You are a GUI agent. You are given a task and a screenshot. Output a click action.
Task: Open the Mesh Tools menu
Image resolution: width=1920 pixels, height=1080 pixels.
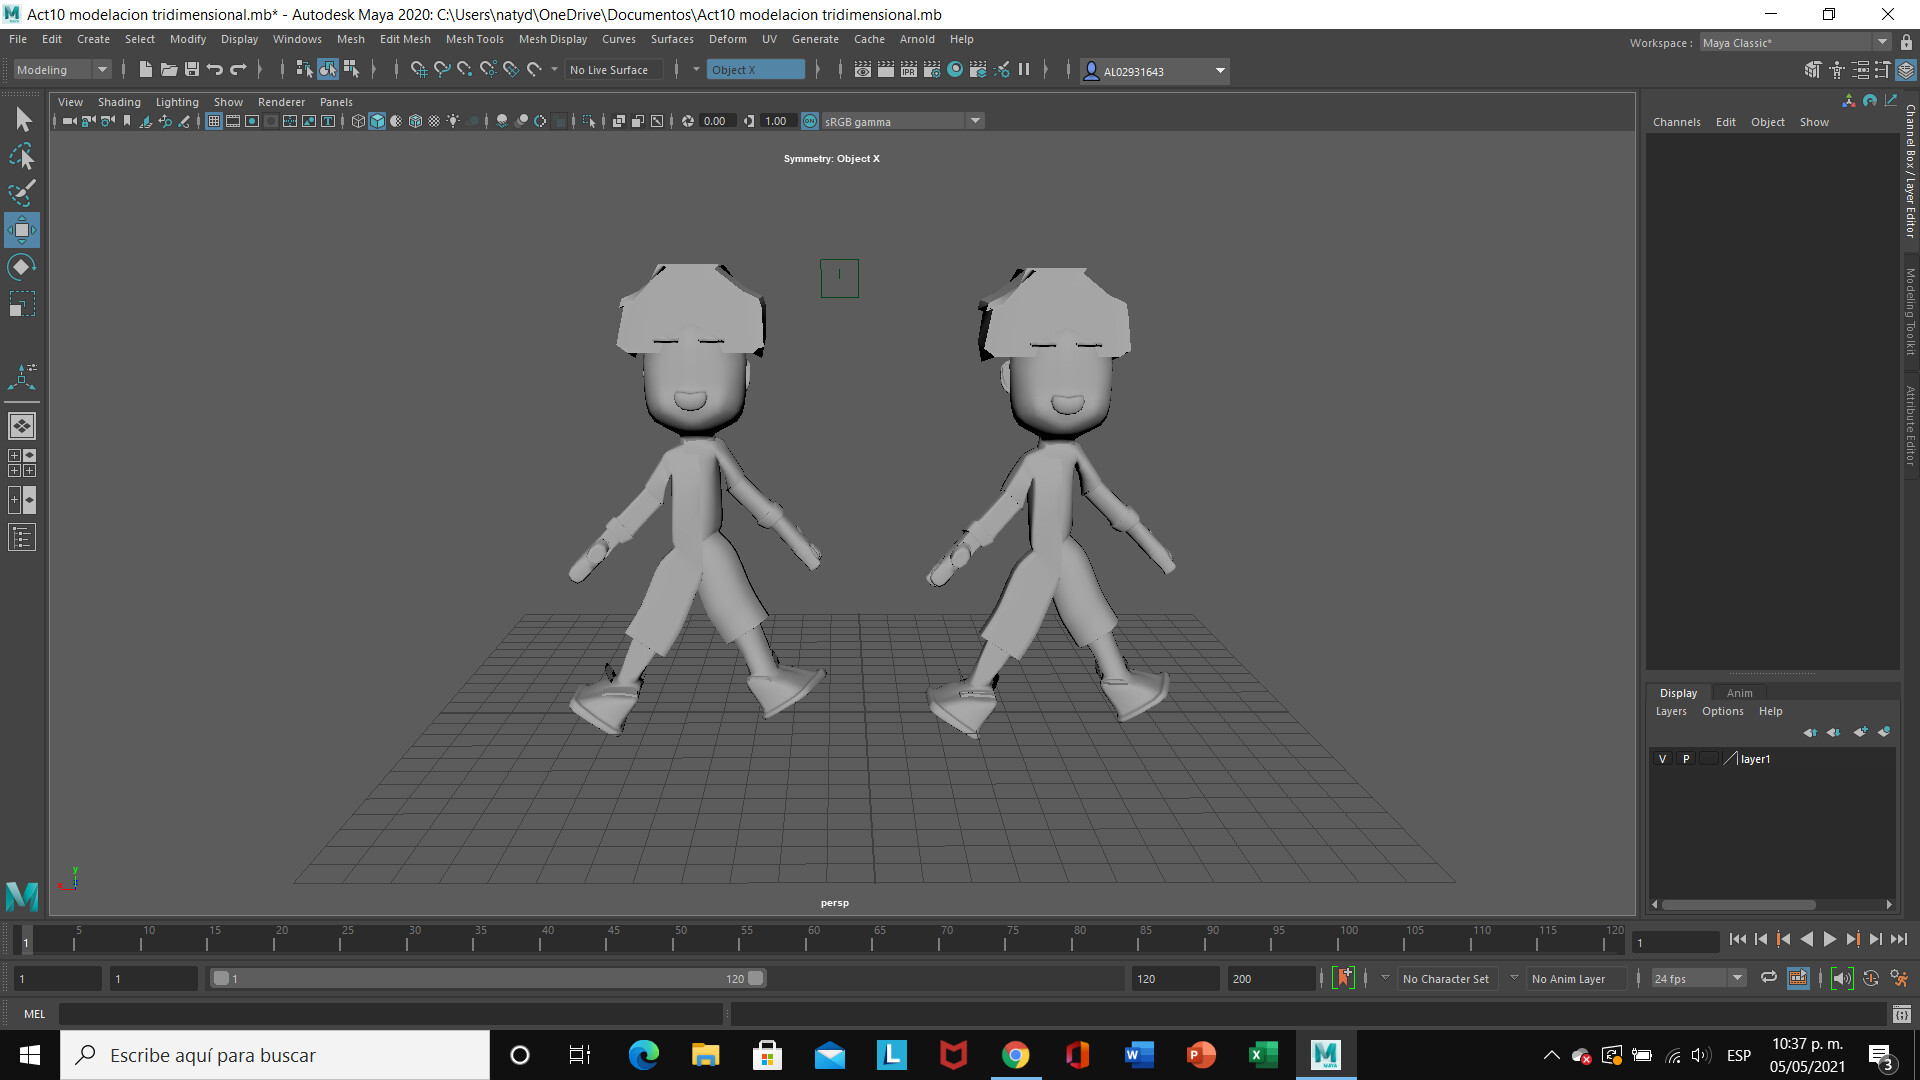[474, 39]
